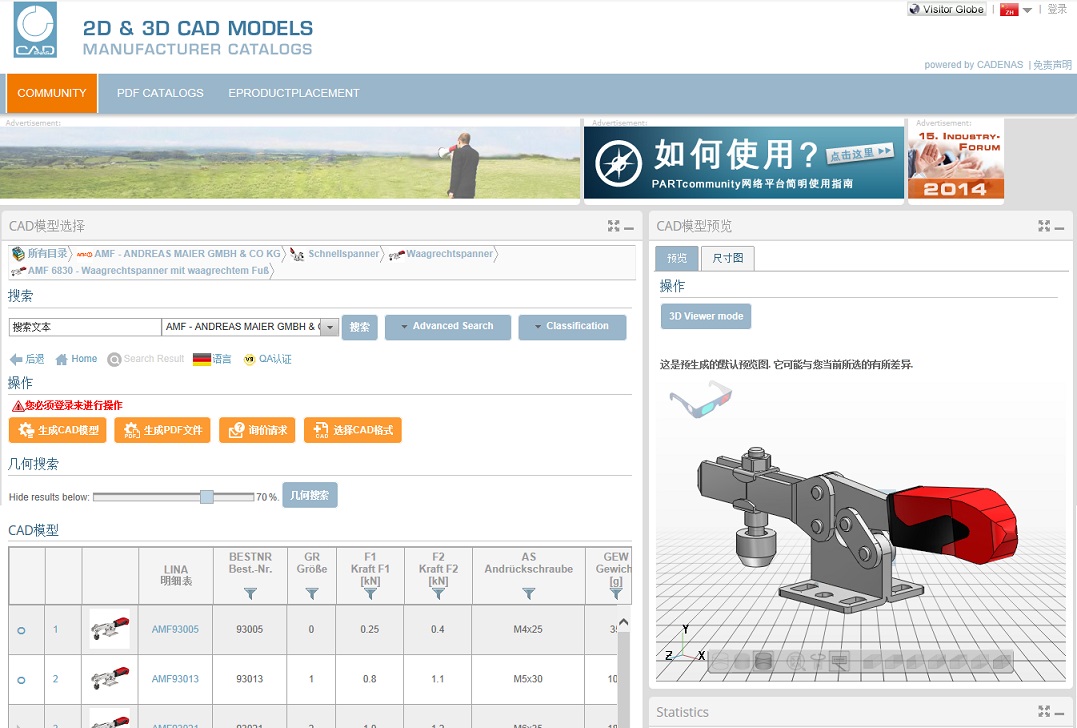Expand the Classification dropdown
1077x728 pixels.
pyautogui.click(x=572, y=327)
